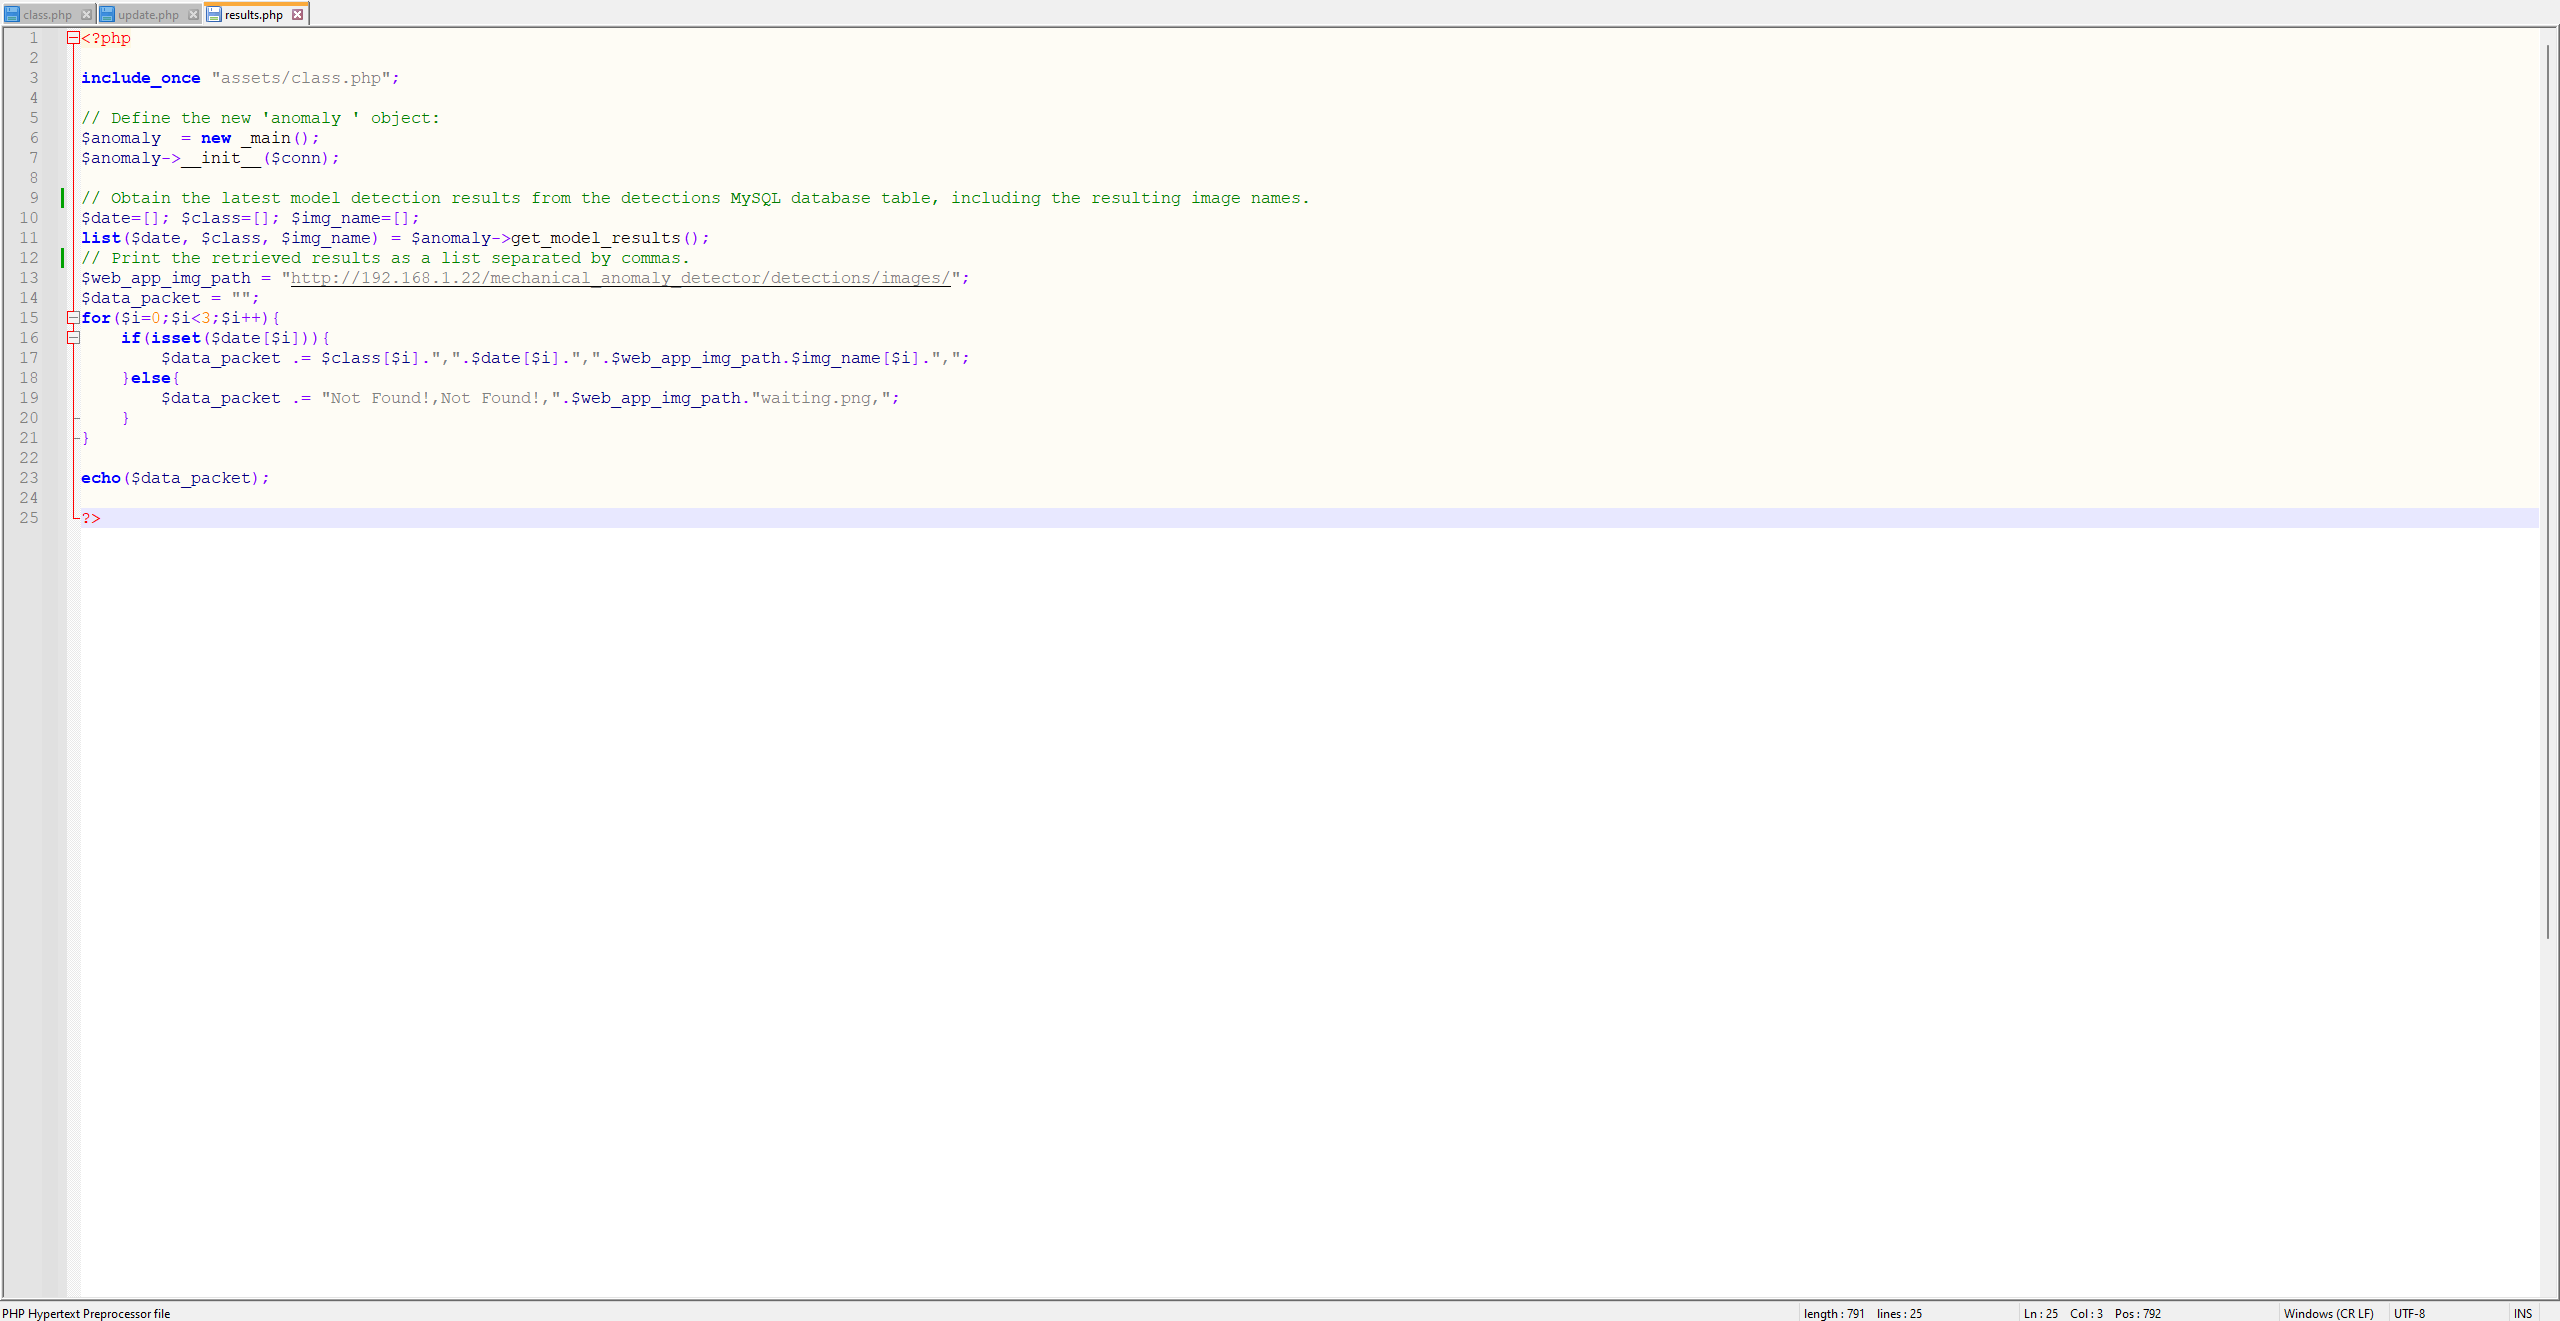Collapse the if block fold at line 16
This screenshot has height=1321, width=2560.
pyautogui.click(x=73, y=338)
